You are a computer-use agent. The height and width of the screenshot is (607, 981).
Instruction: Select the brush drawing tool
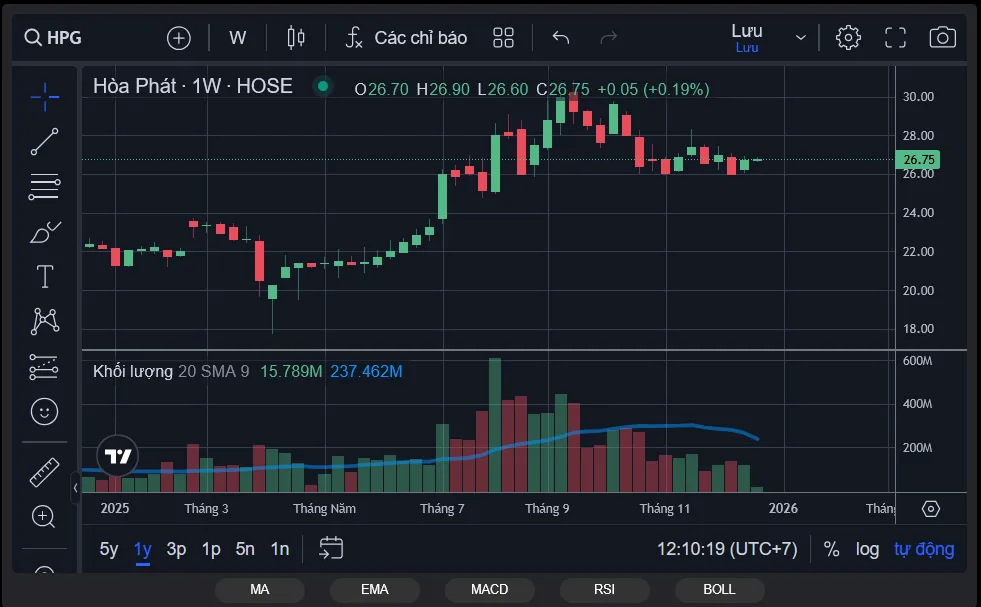click(44, 232)
